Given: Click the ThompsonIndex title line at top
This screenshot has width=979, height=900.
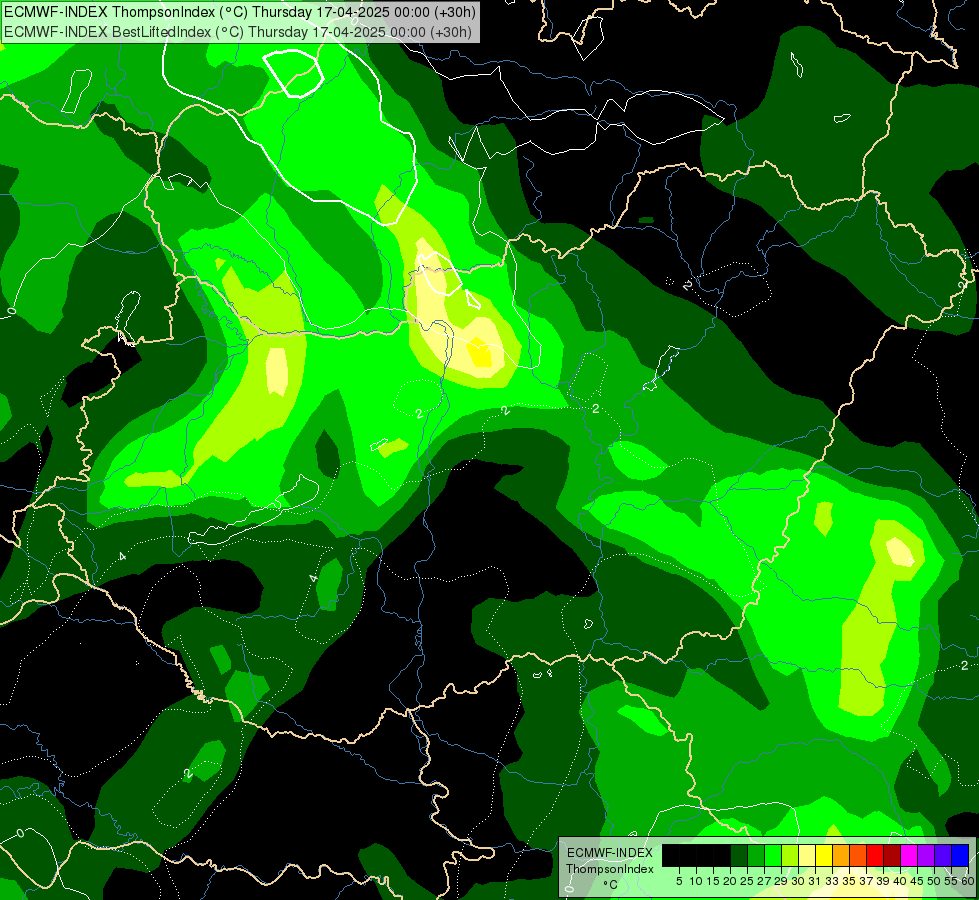Looking at the screenshot, I should (x=240, y=12).
